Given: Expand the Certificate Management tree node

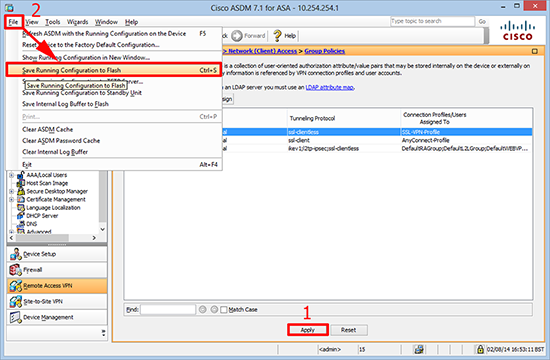Looking at the screenshot, I should (x=12, y=199).
